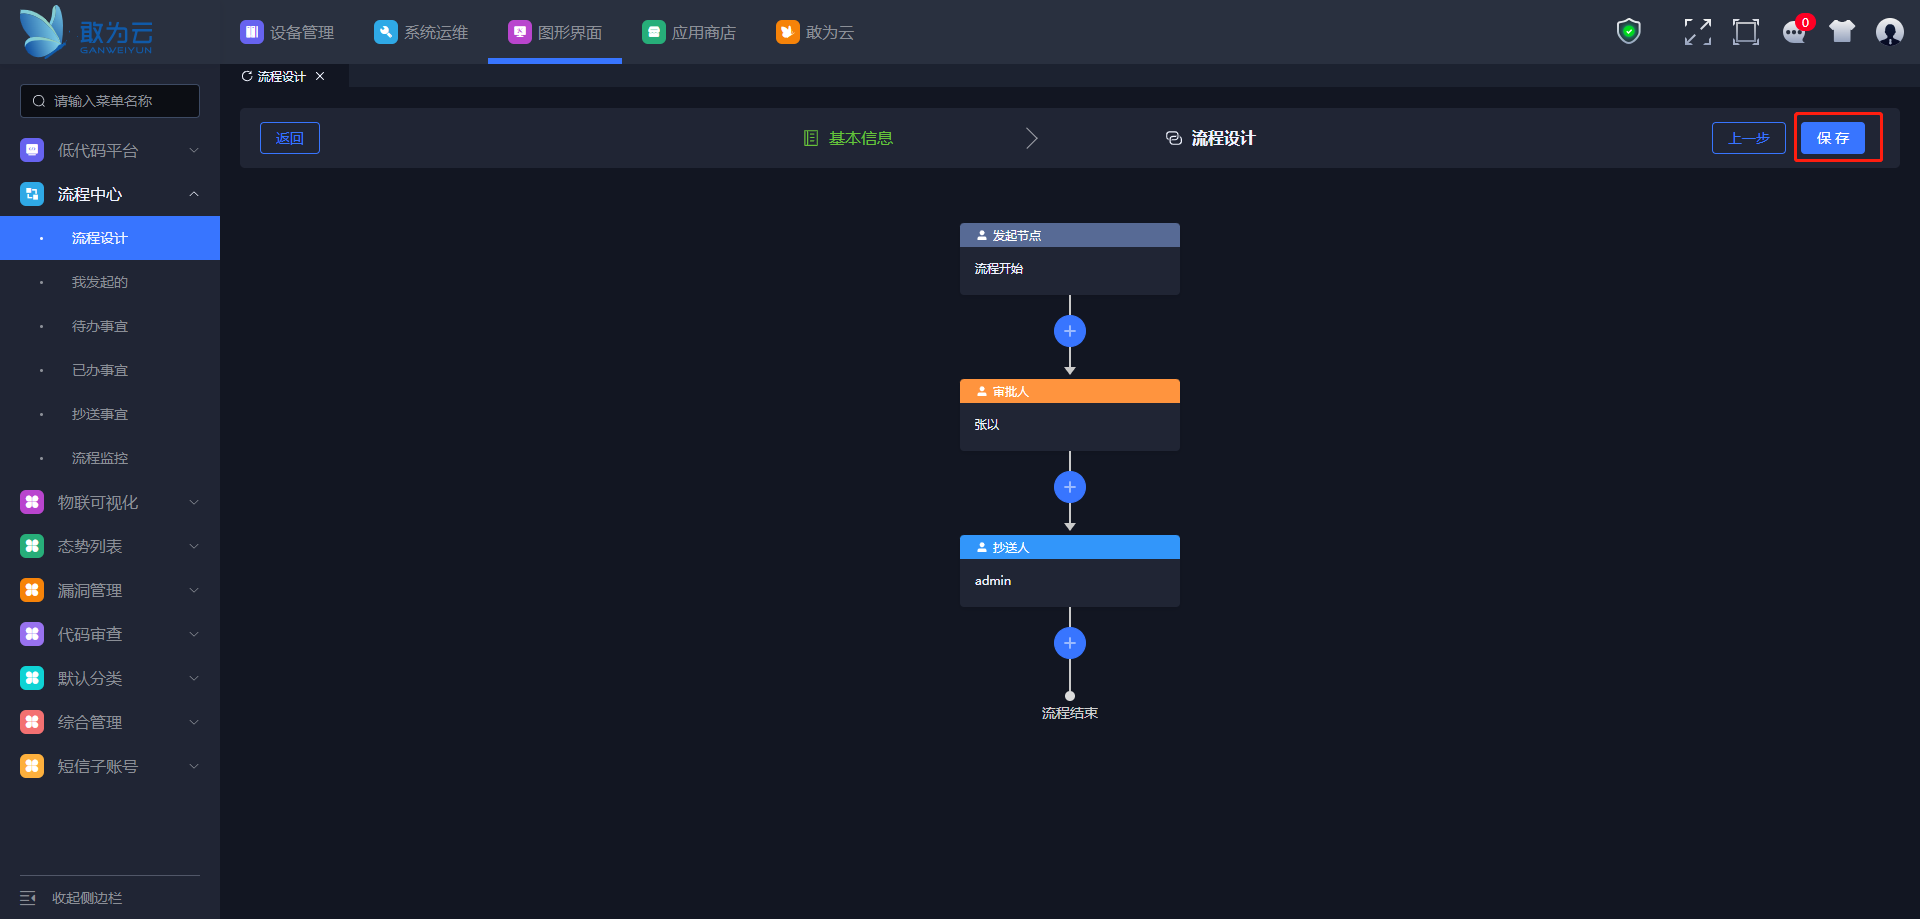Image resolution: width=1920 pixels, height=919 pixels.
Task: Close the 流程设计 tab
Action: tap(320, 76)
